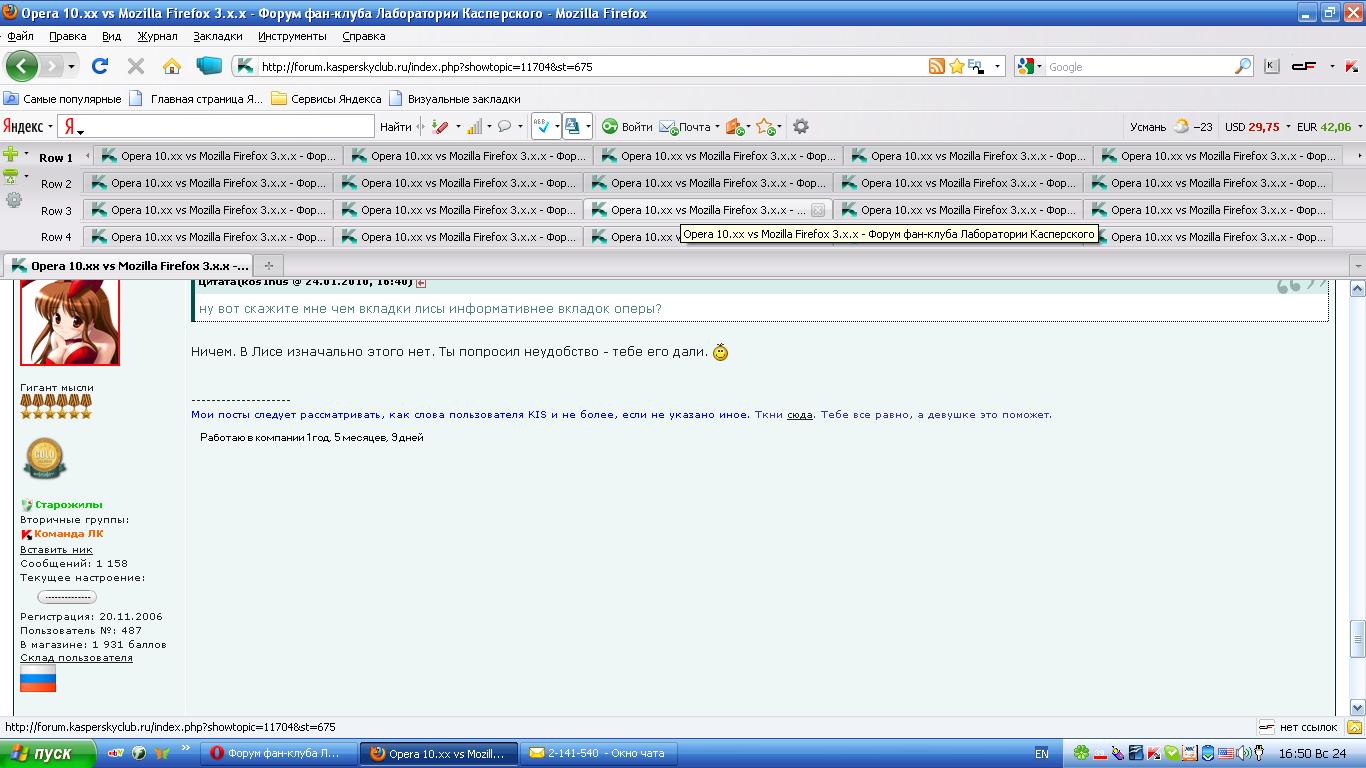Select the first tab in Row 2
The height and width of the screenshot is (768, 1366).
tap(208, 183)
